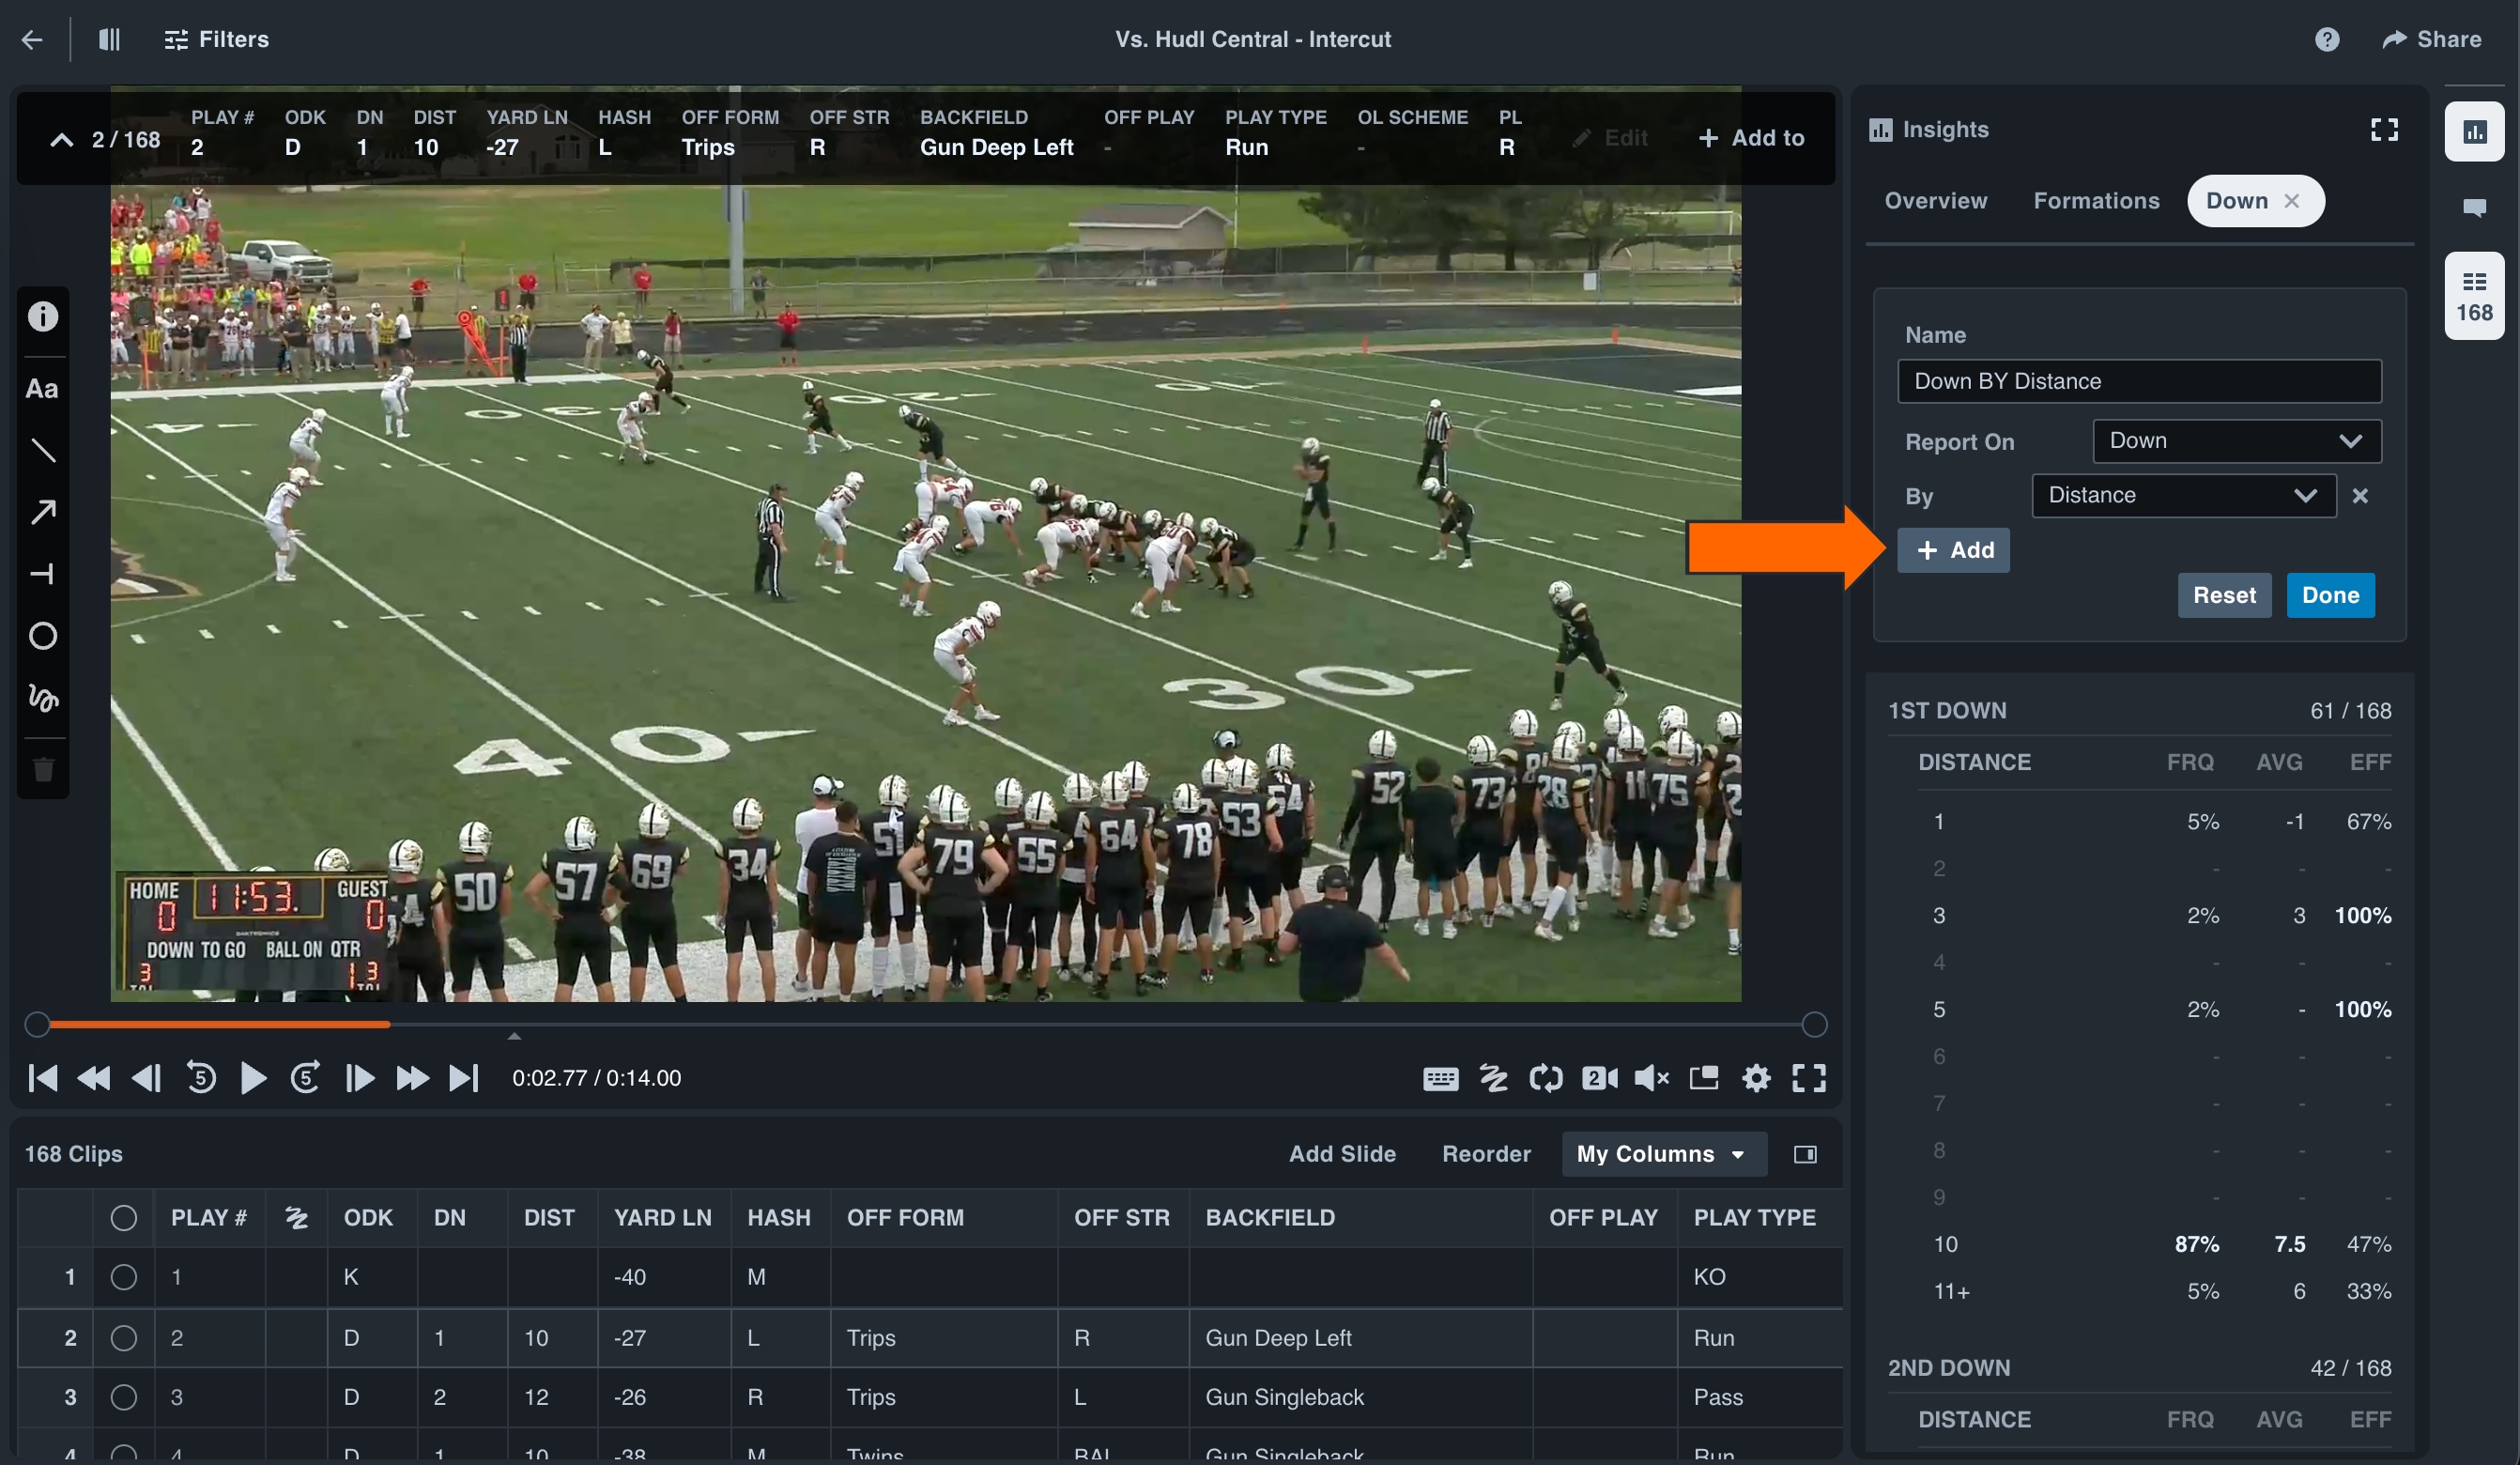This screenshot has height=1465, width=2520.
Task: Select the text annotation Aa tool
Action: tap(42, 389)
